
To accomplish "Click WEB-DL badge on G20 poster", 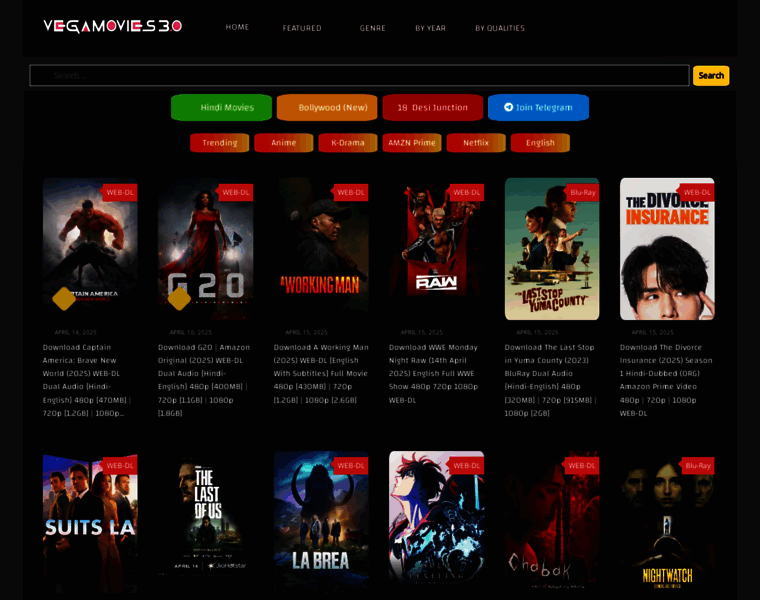I will (x=236, y=192).
